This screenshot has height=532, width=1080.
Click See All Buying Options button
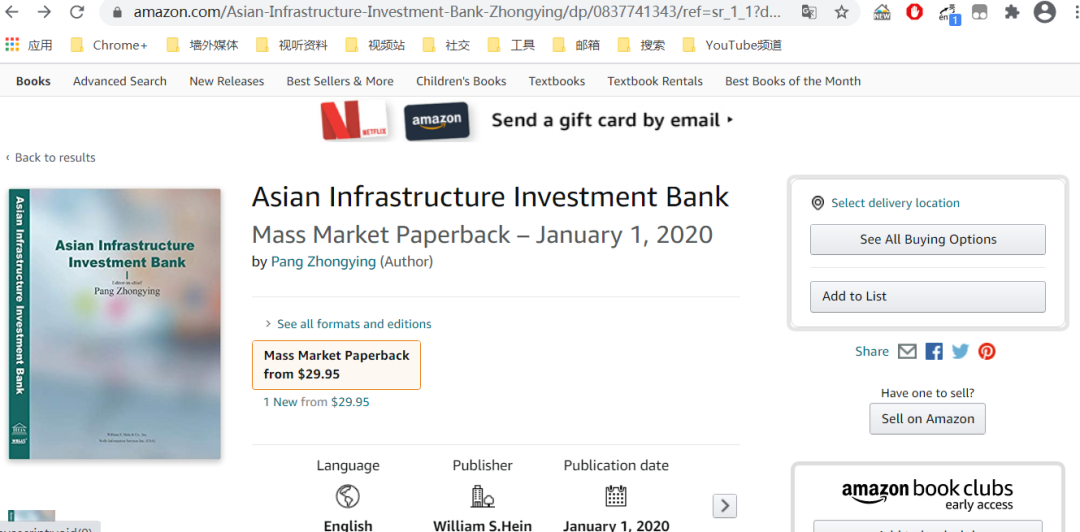pyautogui.click(x=927, y=240)
